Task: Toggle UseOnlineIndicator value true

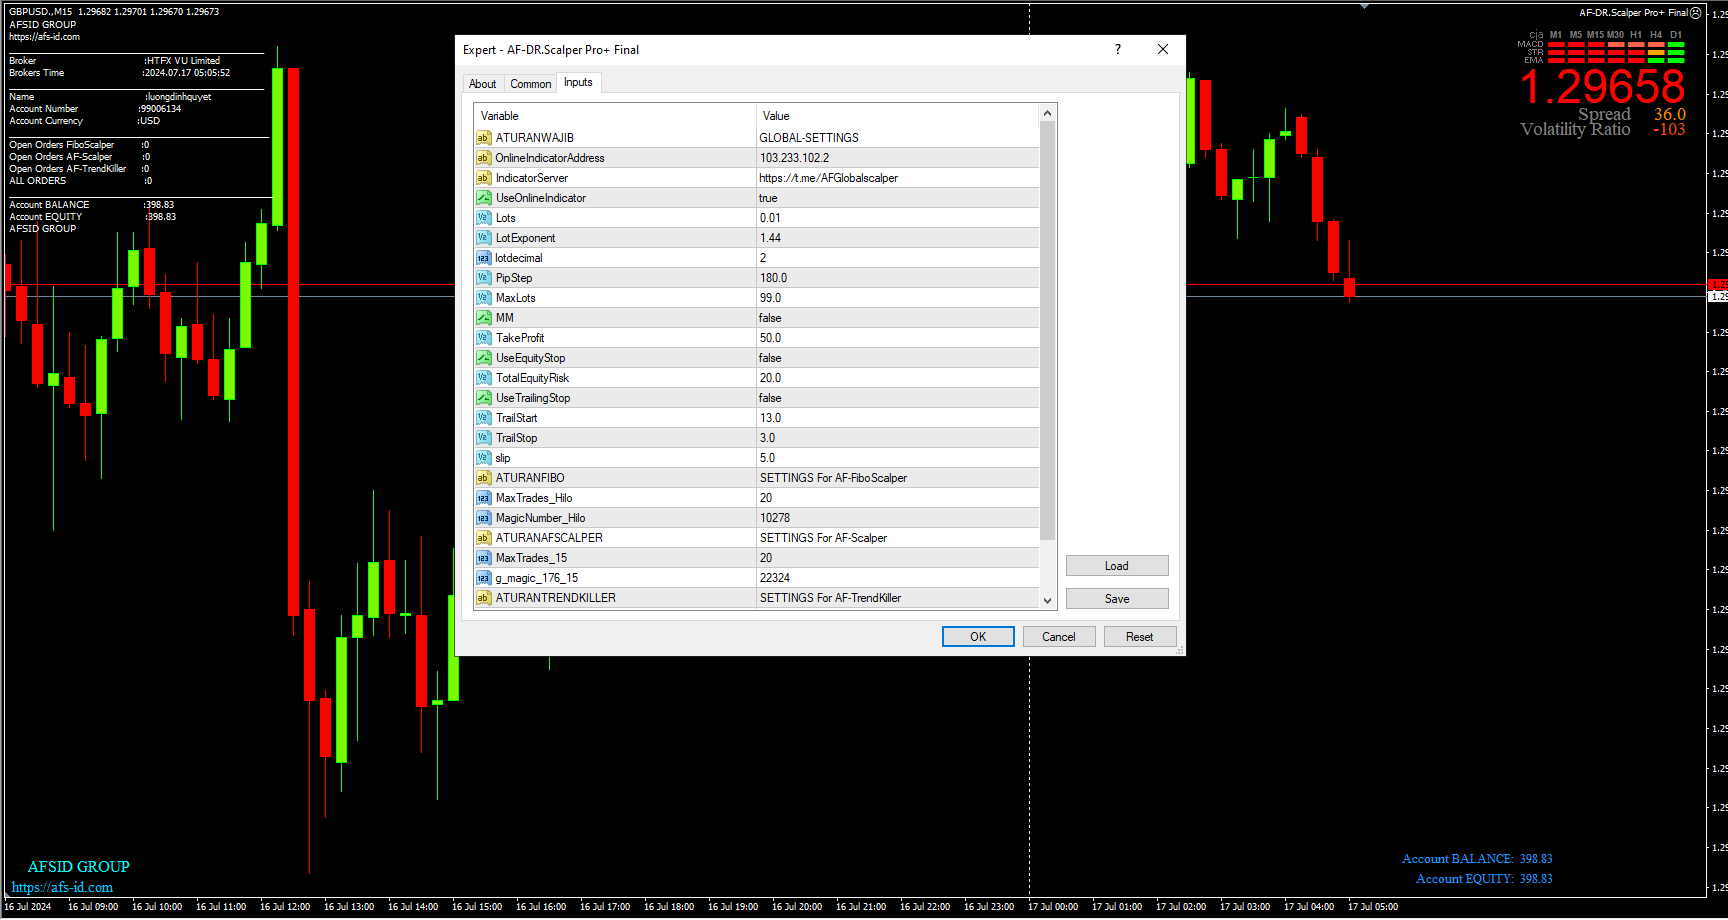Action: pyautogui.click(x=898, y=198)
